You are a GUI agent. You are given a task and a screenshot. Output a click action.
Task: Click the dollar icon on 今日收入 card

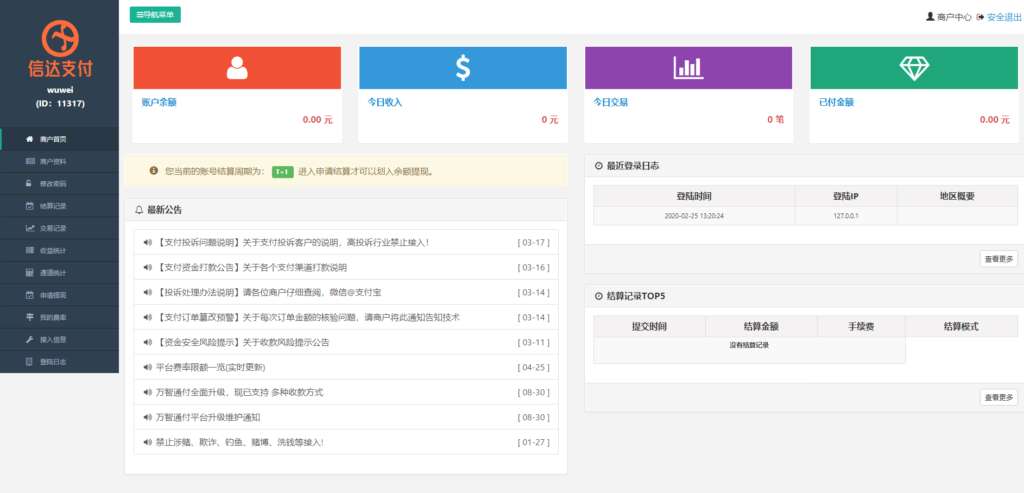click(x=463, y=68)
